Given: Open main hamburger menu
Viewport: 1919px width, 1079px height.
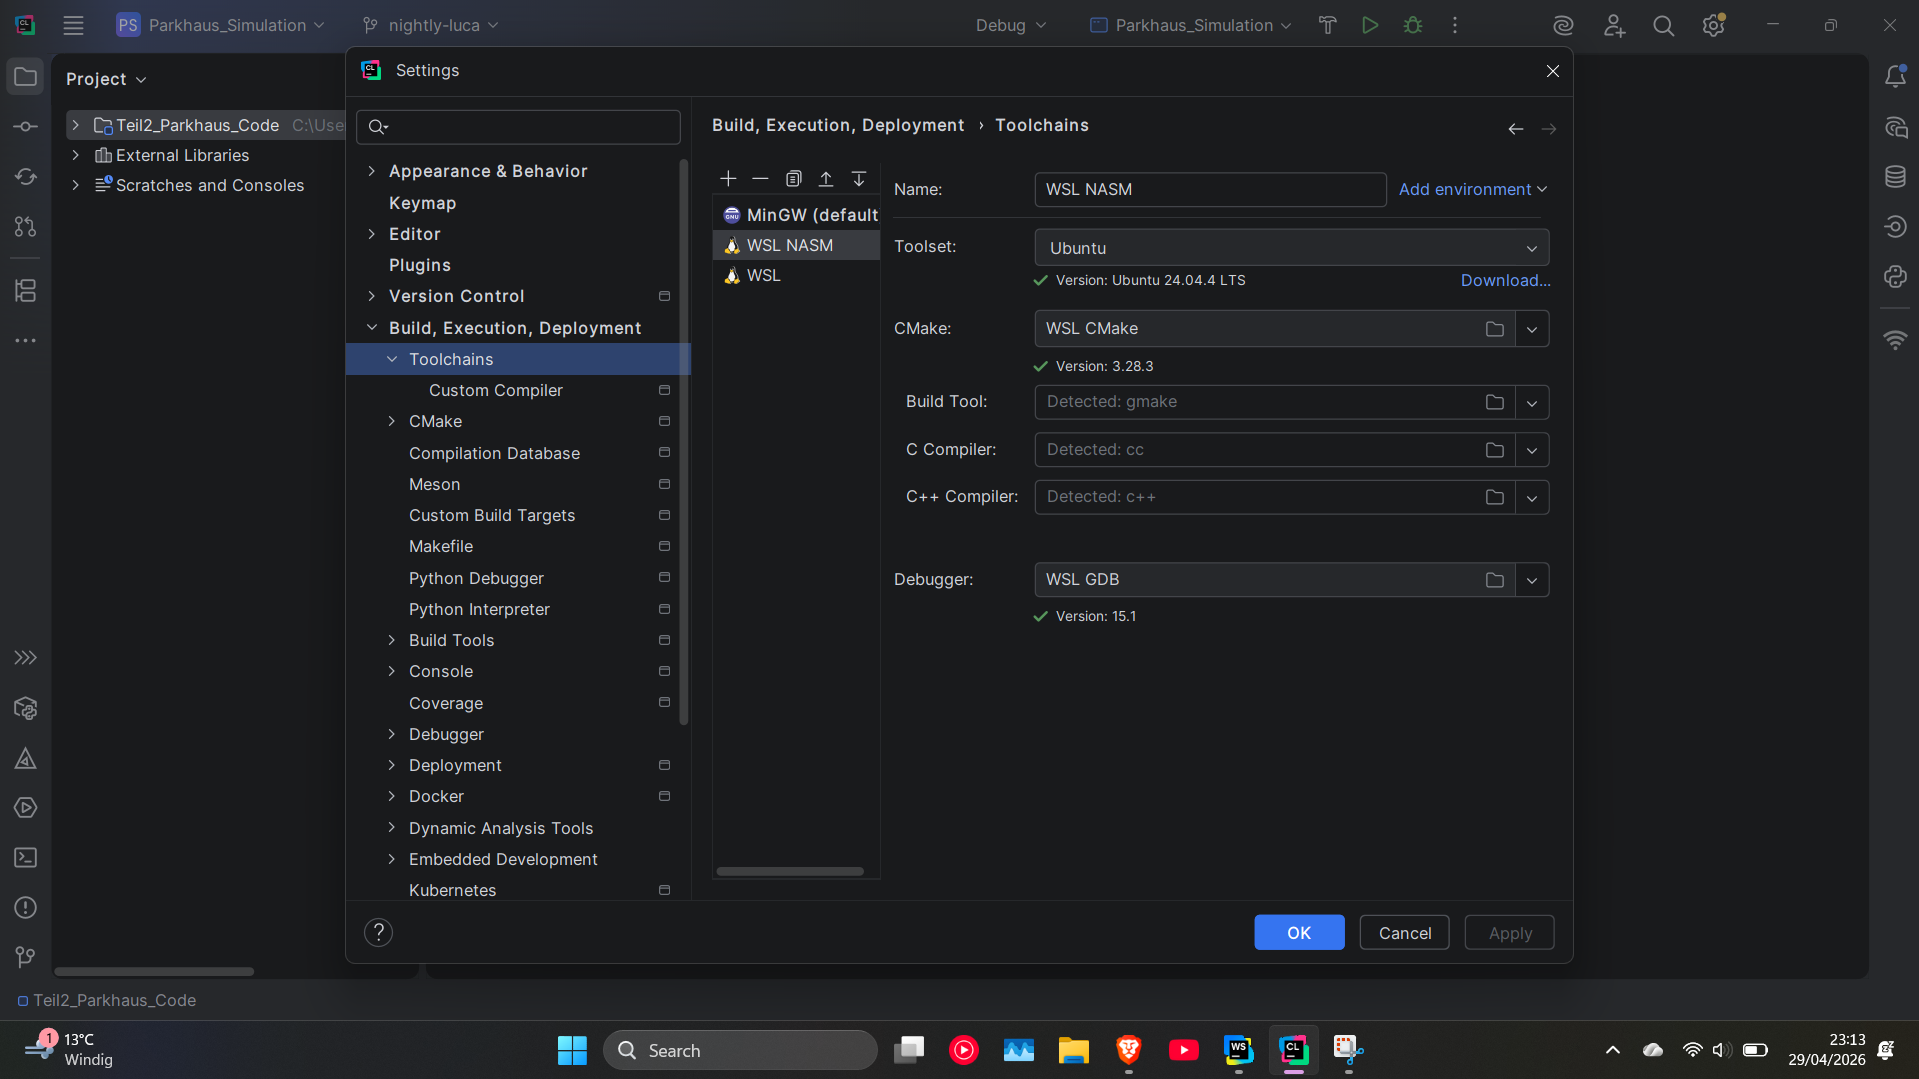Looking at the screenshot, I should [73, 25].
